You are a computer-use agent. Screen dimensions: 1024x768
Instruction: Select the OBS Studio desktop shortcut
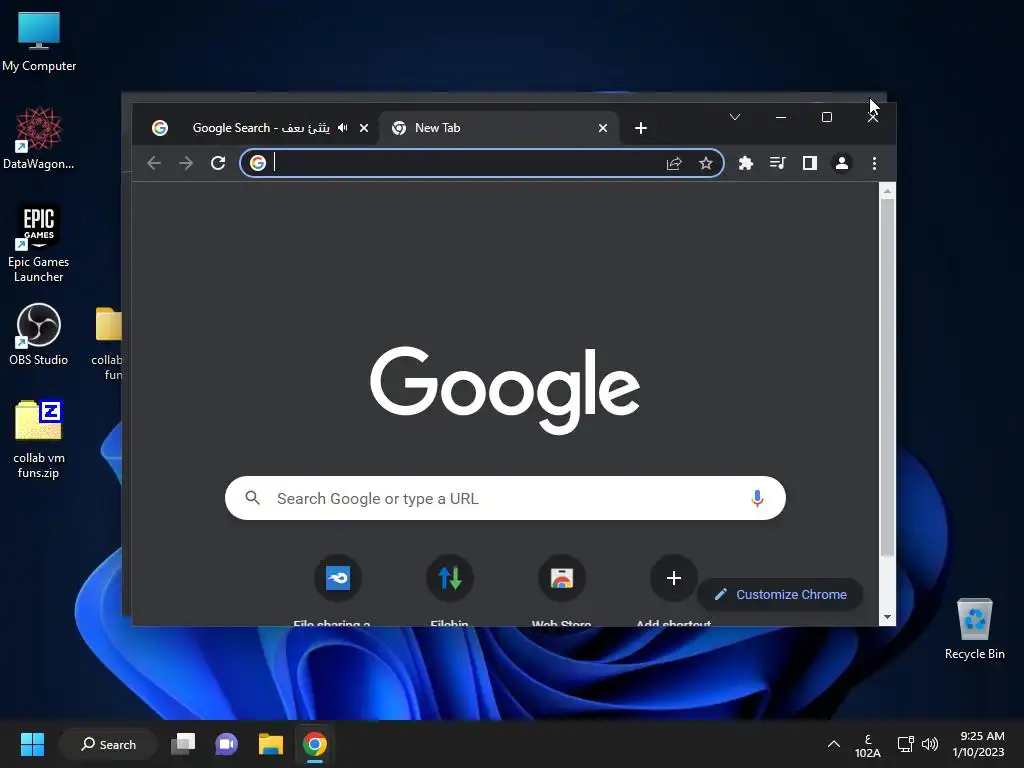[x=39, y=334]
